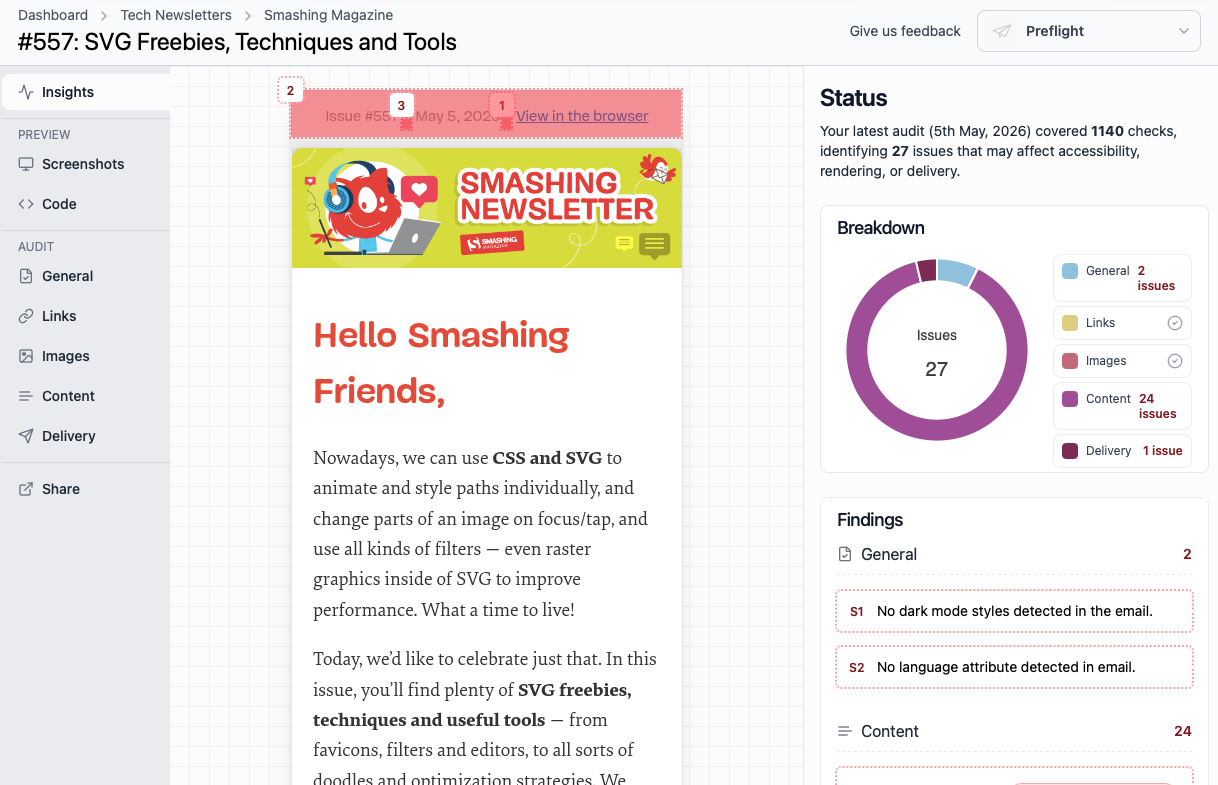
Task: Click the Content lines icon in sidebar
Action: (x=26, y=396)
